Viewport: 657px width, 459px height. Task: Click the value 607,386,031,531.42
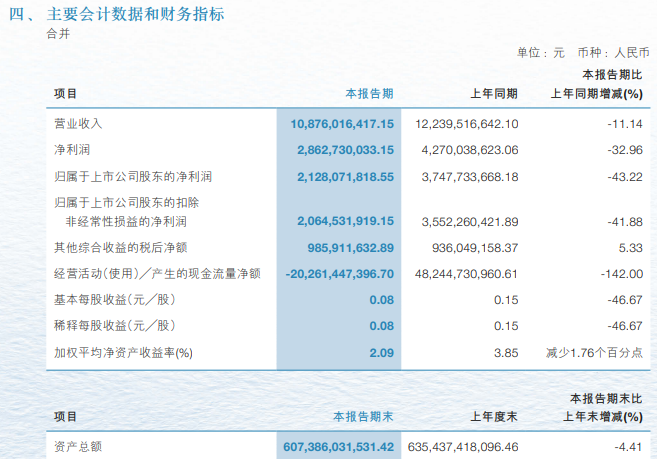pyautogui.click(x=339, y=447)
